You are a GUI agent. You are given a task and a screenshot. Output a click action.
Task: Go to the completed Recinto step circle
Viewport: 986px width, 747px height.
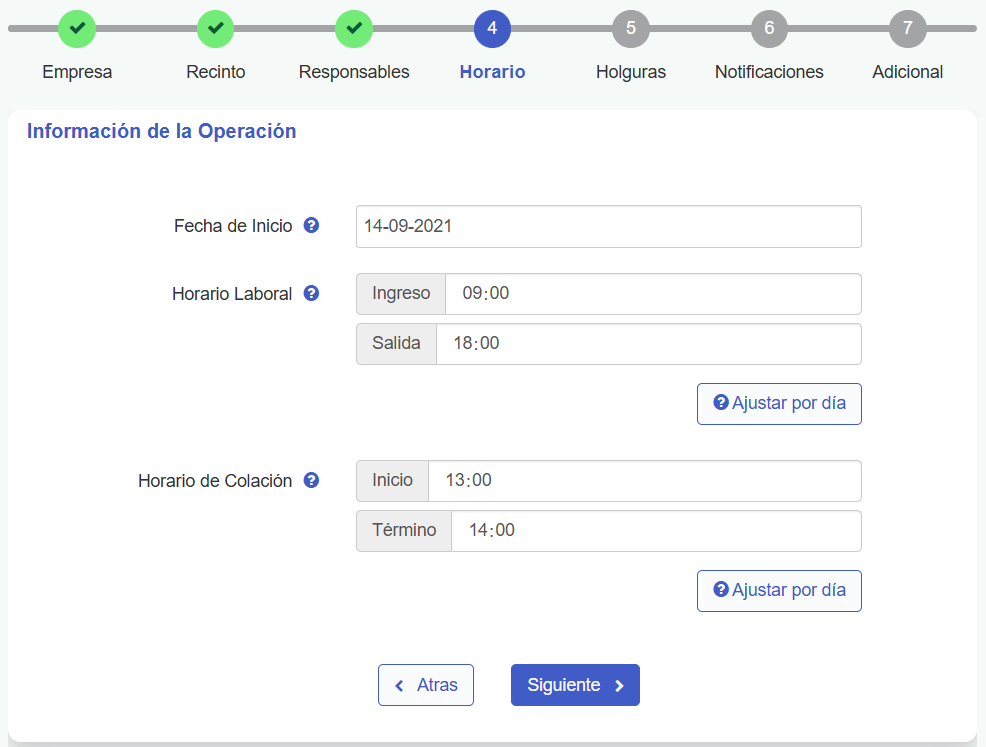coord(215,28)
